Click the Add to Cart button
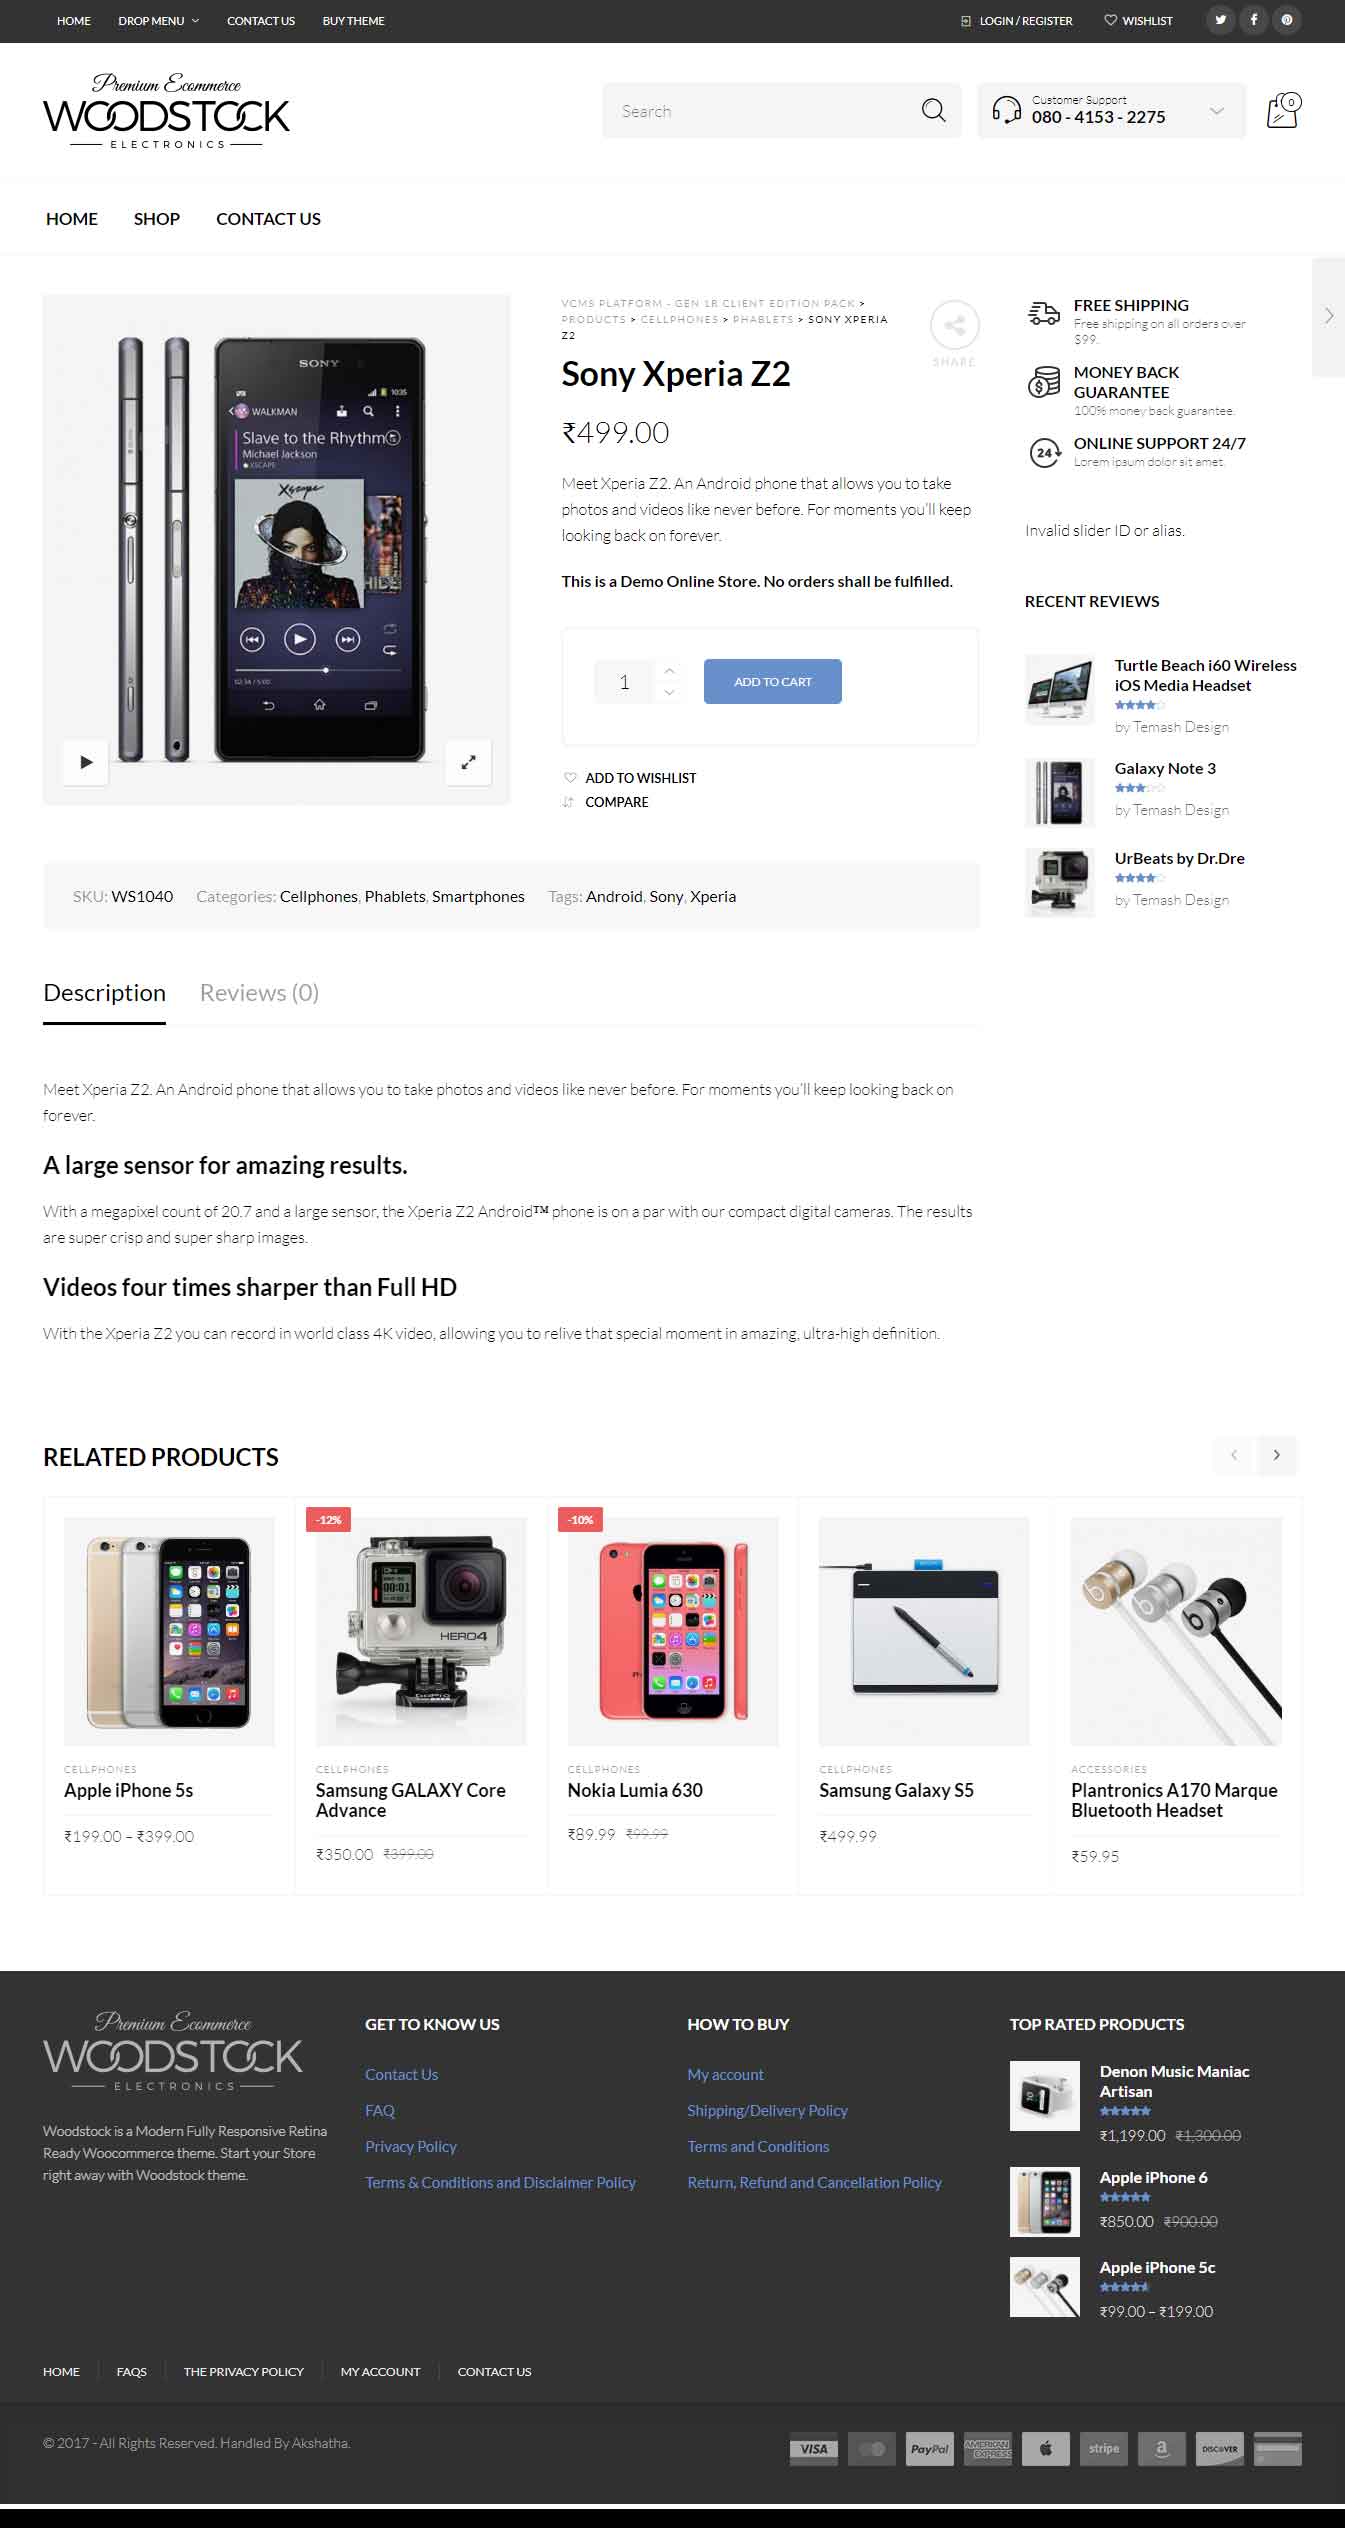The width and height of the screenshot is (1345, 2528). (773, 681)
